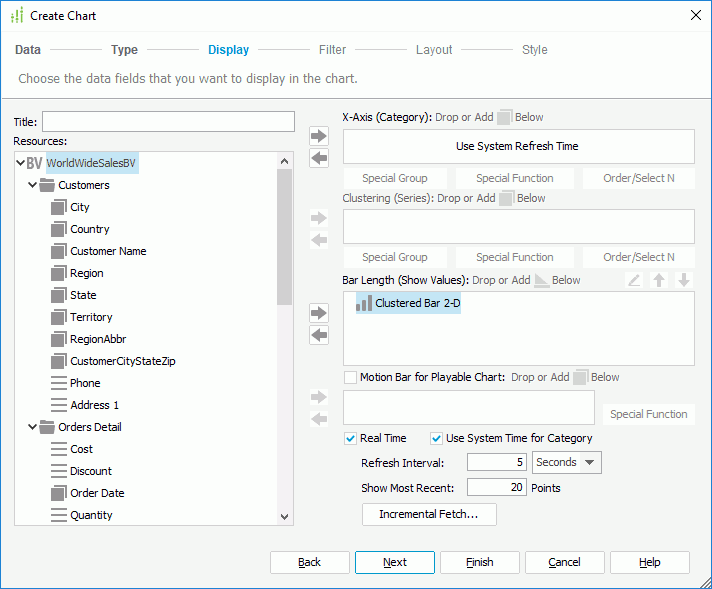The width and height of the screenshot is (712, 589).
Task: Click the Orders Detail folder icon
Action: point(47,427)
